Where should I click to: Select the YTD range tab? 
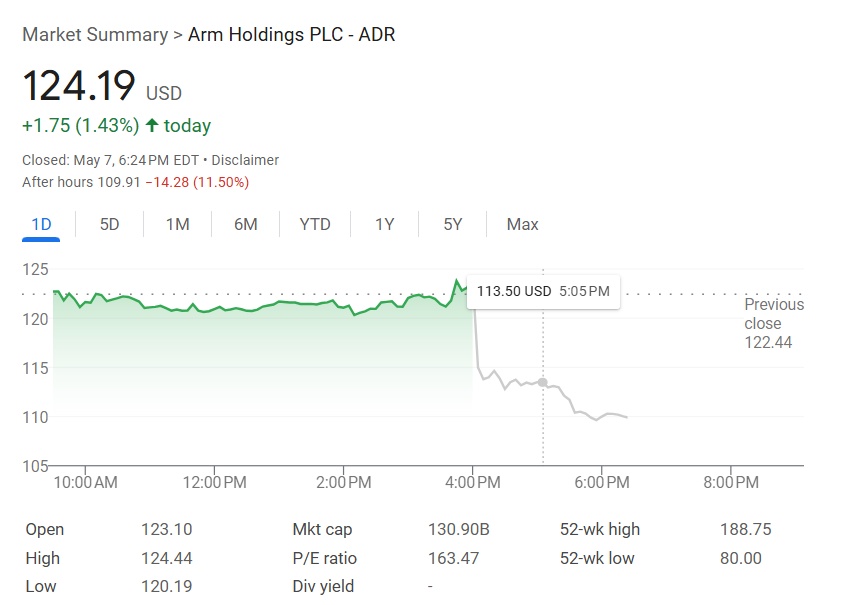click(x=315, y=224)
